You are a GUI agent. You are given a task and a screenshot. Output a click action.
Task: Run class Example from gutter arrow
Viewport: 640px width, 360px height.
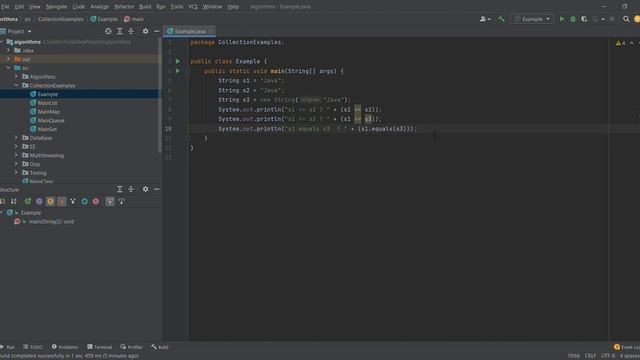point(178,61)
